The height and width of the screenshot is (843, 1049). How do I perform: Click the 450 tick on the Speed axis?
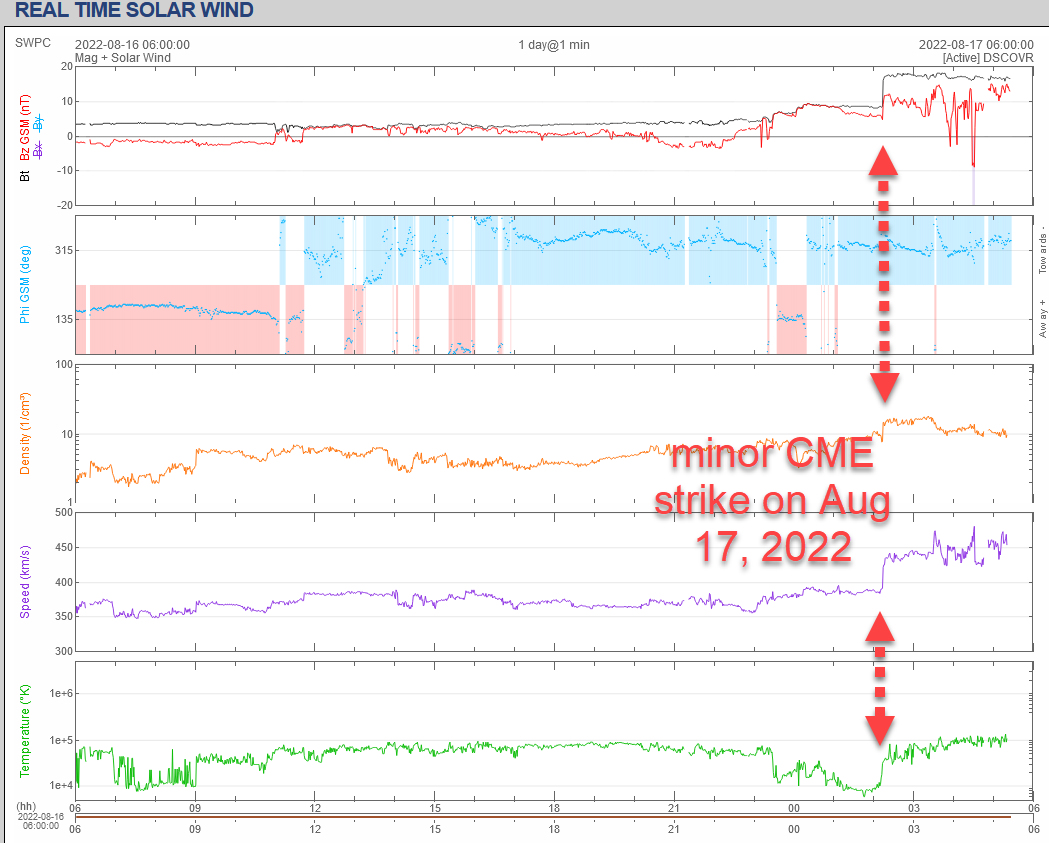click(x=64, y=547)
